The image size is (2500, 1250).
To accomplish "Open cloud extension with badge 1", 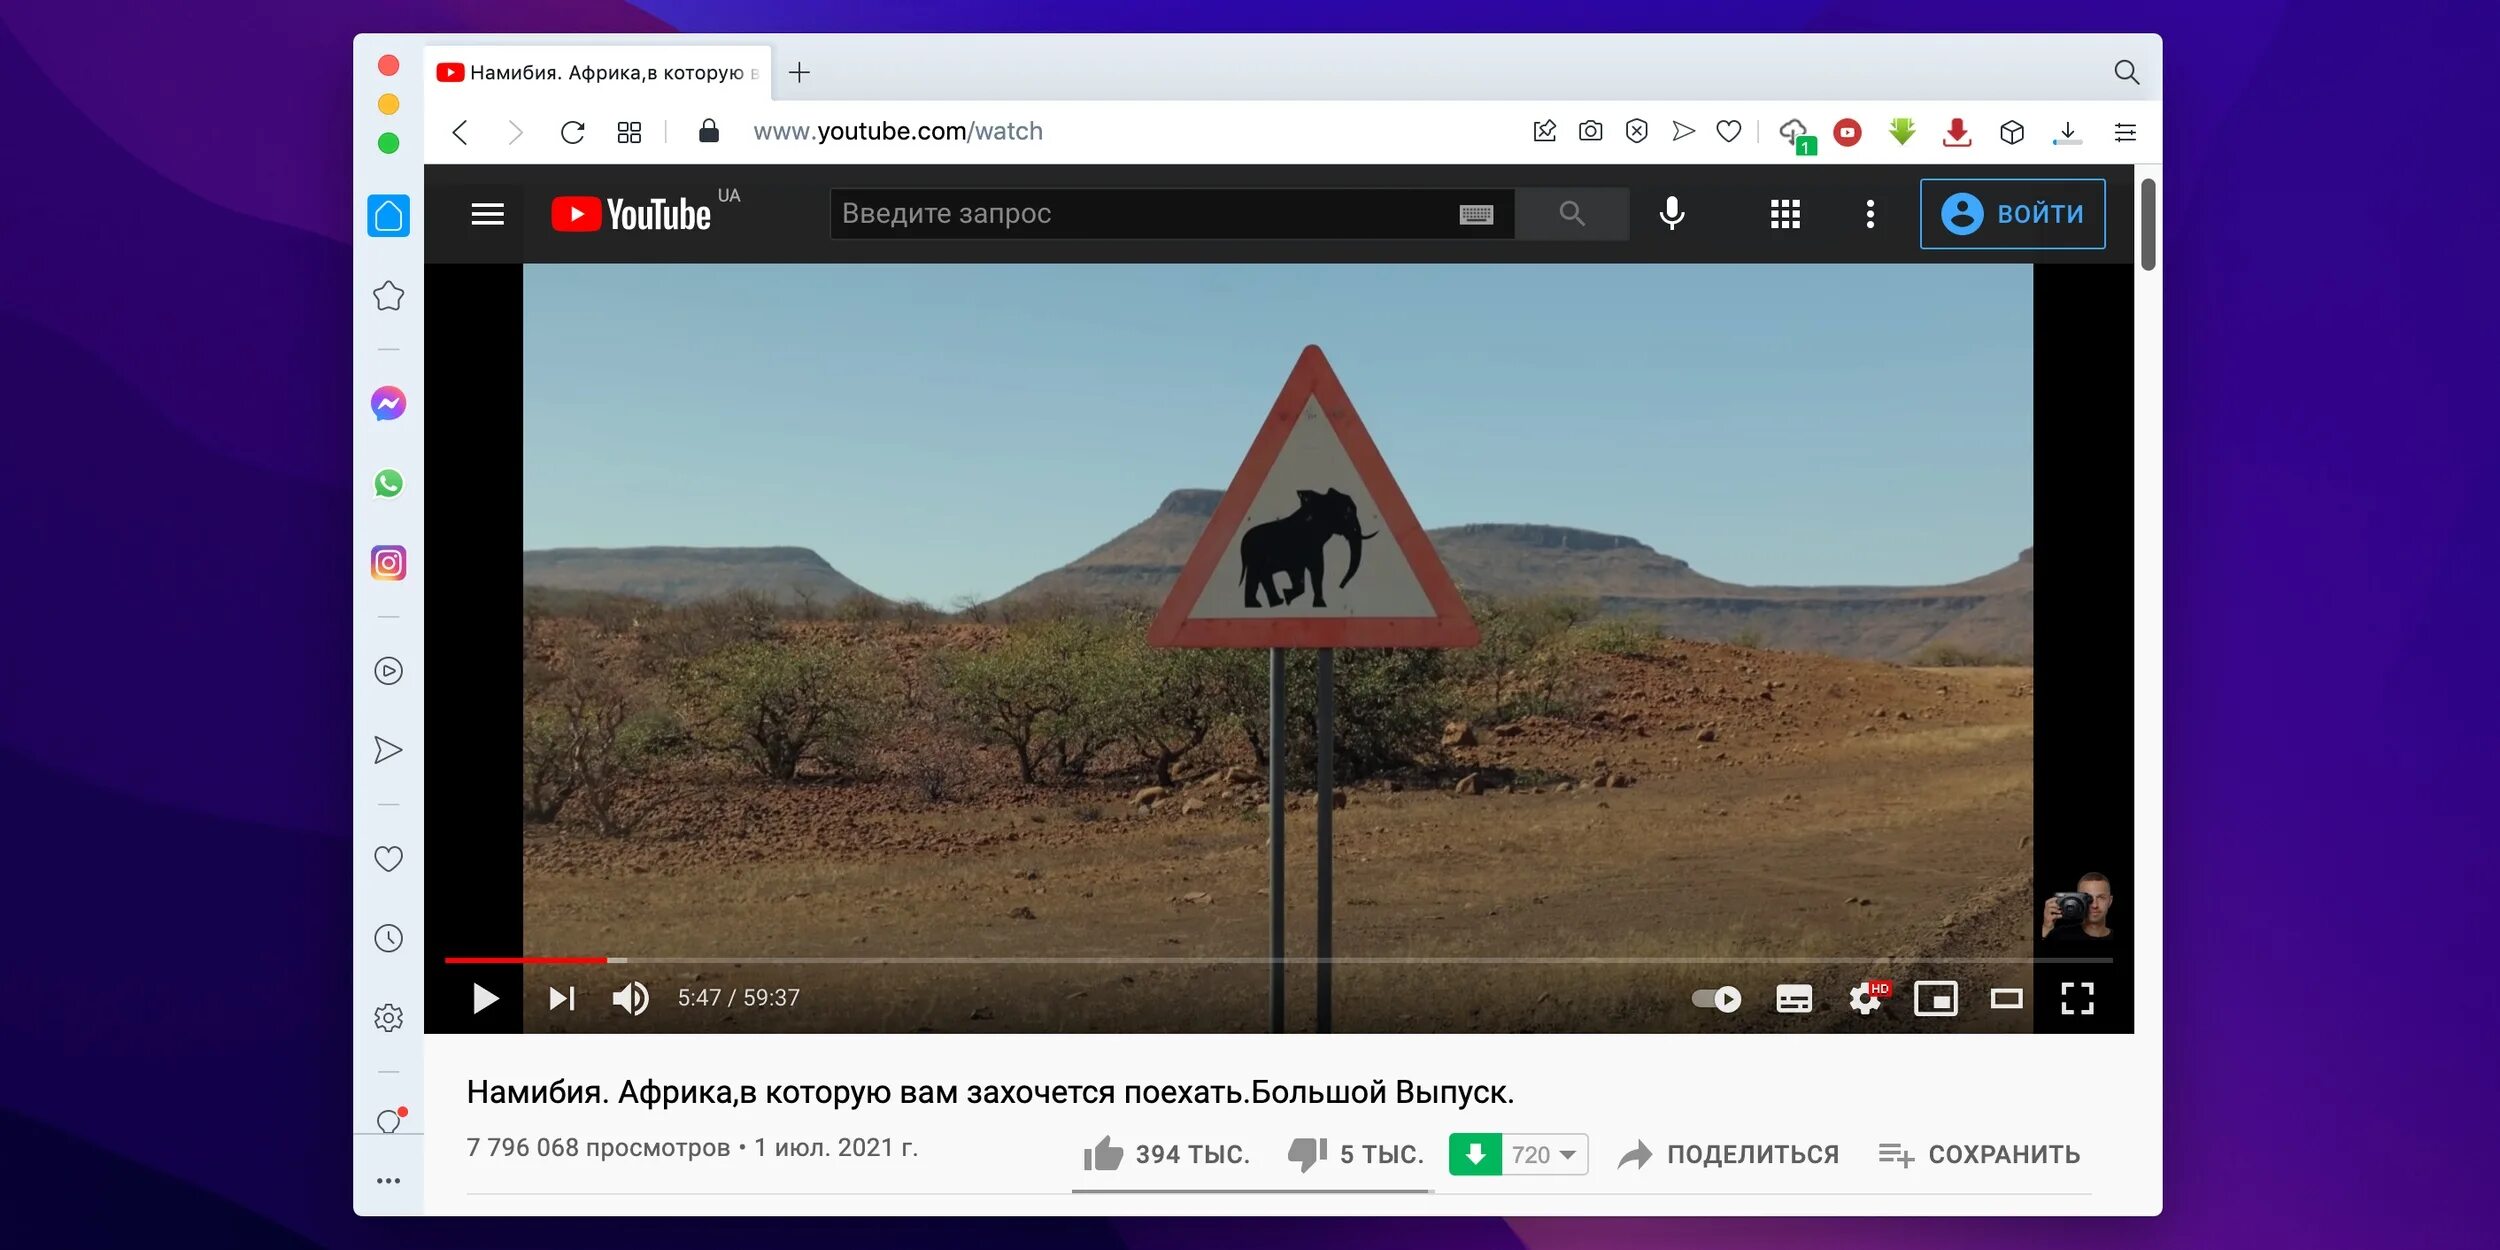I will (x=1796, y=134).
